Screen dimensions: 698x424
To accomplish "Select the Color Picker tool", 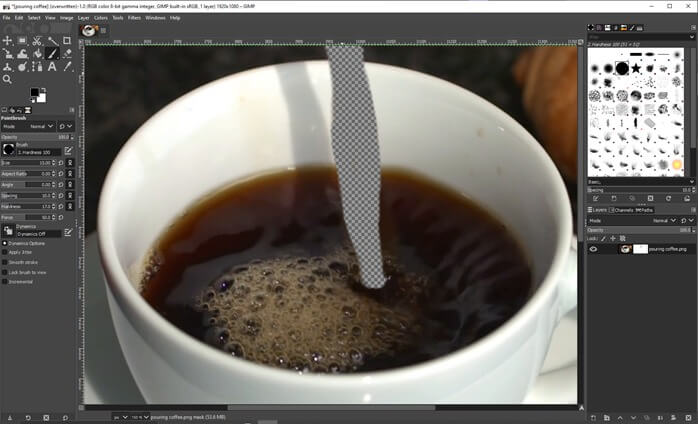I will click(x=67, y=67).
